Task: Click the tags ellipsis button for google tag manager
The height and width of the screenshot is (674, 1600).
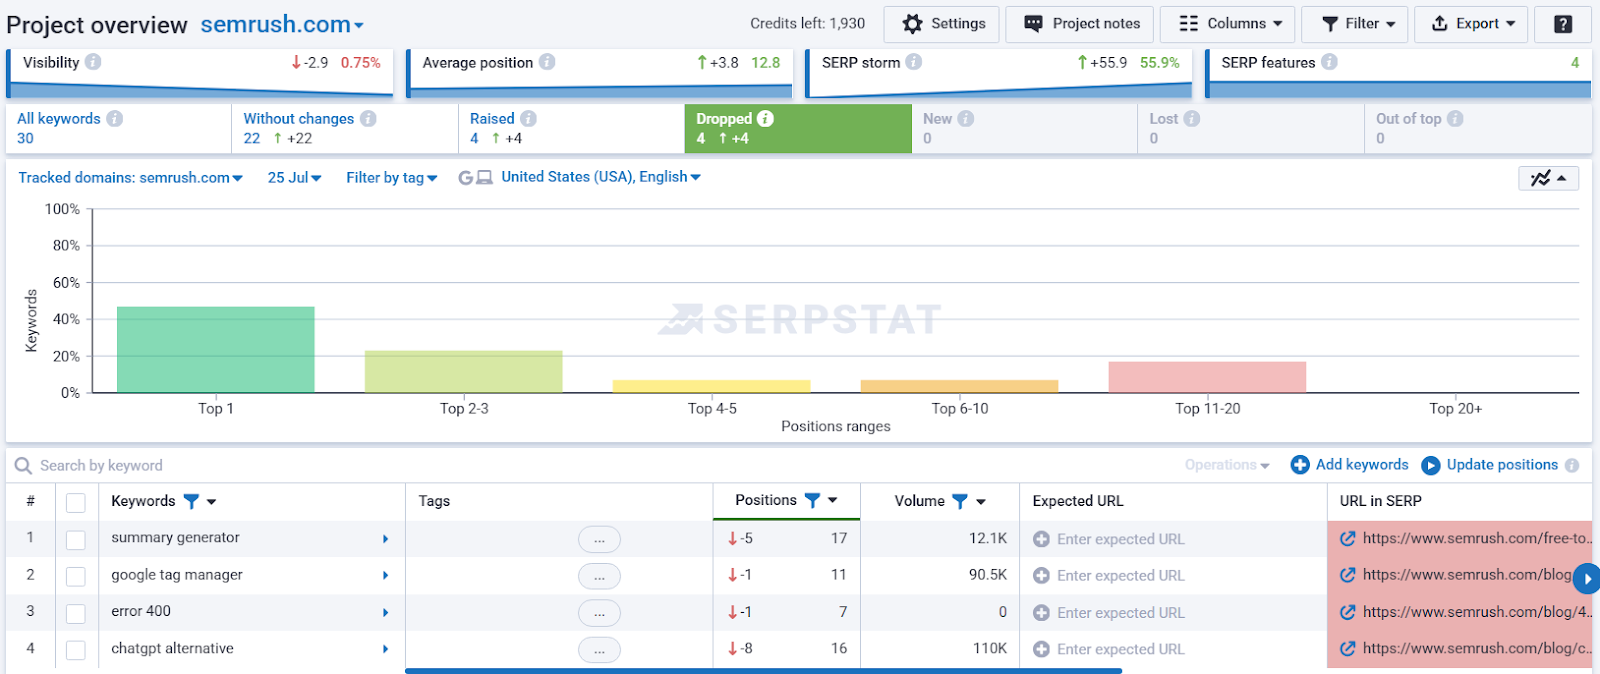Action: coord(599,576)
